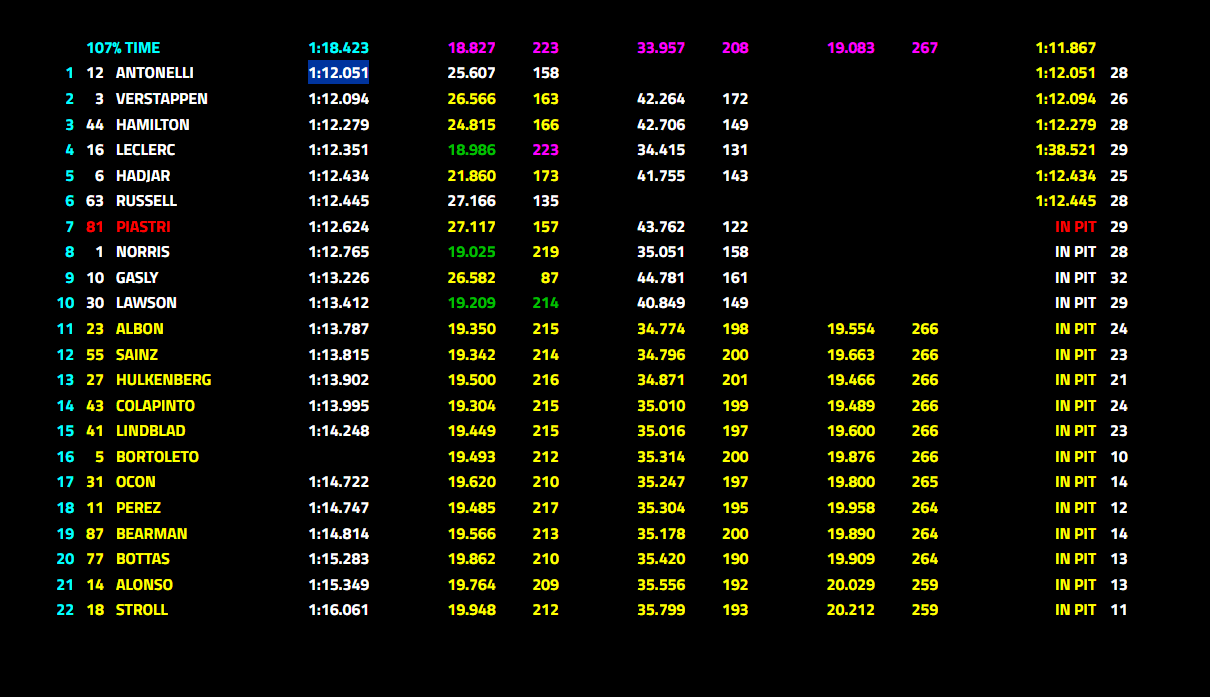
Task: Click Gasly's lap count 32
Action: click(x=1119, y=278)
